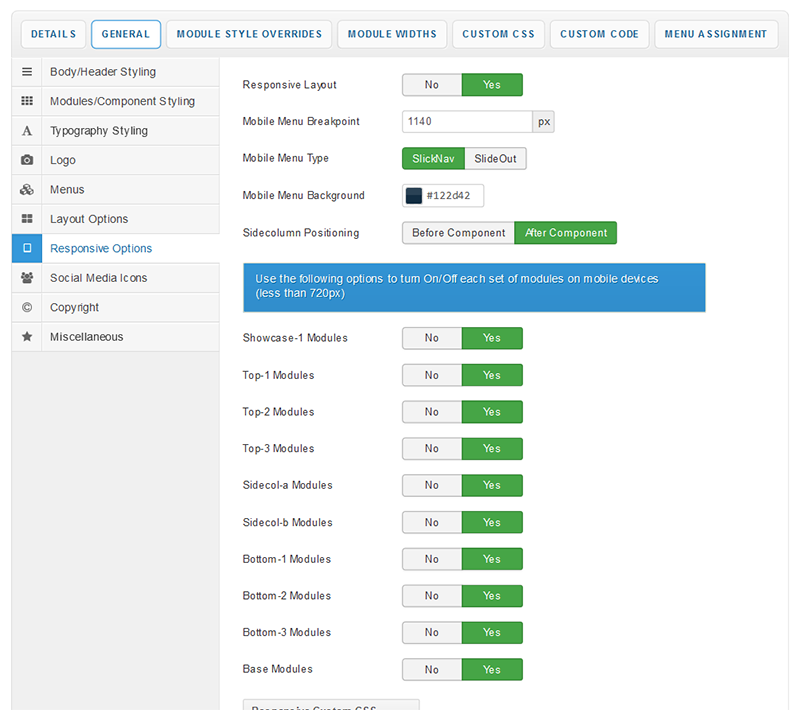
Task: Click the Typography Styling letter icon
Action: (27, 131)
